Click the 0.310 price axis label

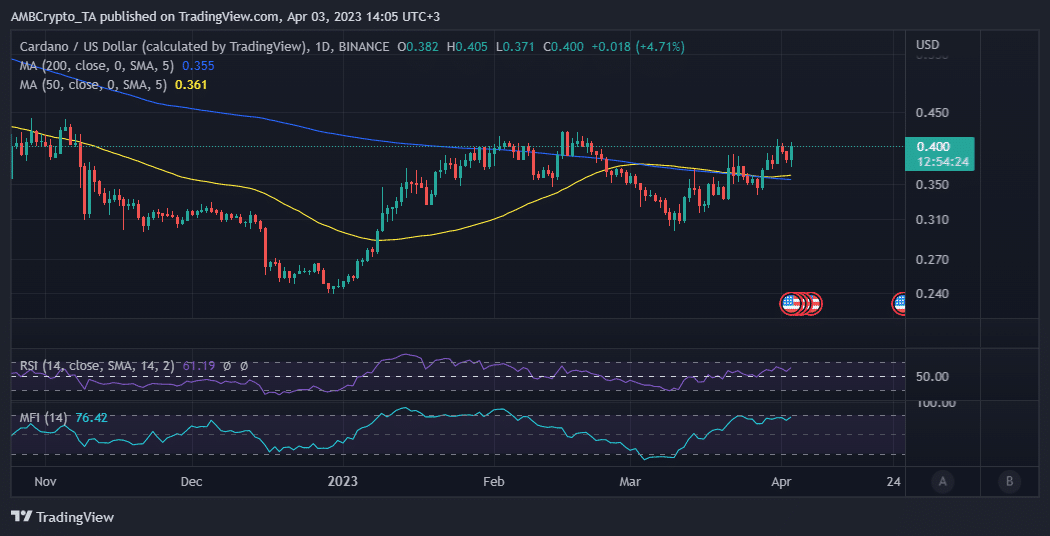point(933,219)
